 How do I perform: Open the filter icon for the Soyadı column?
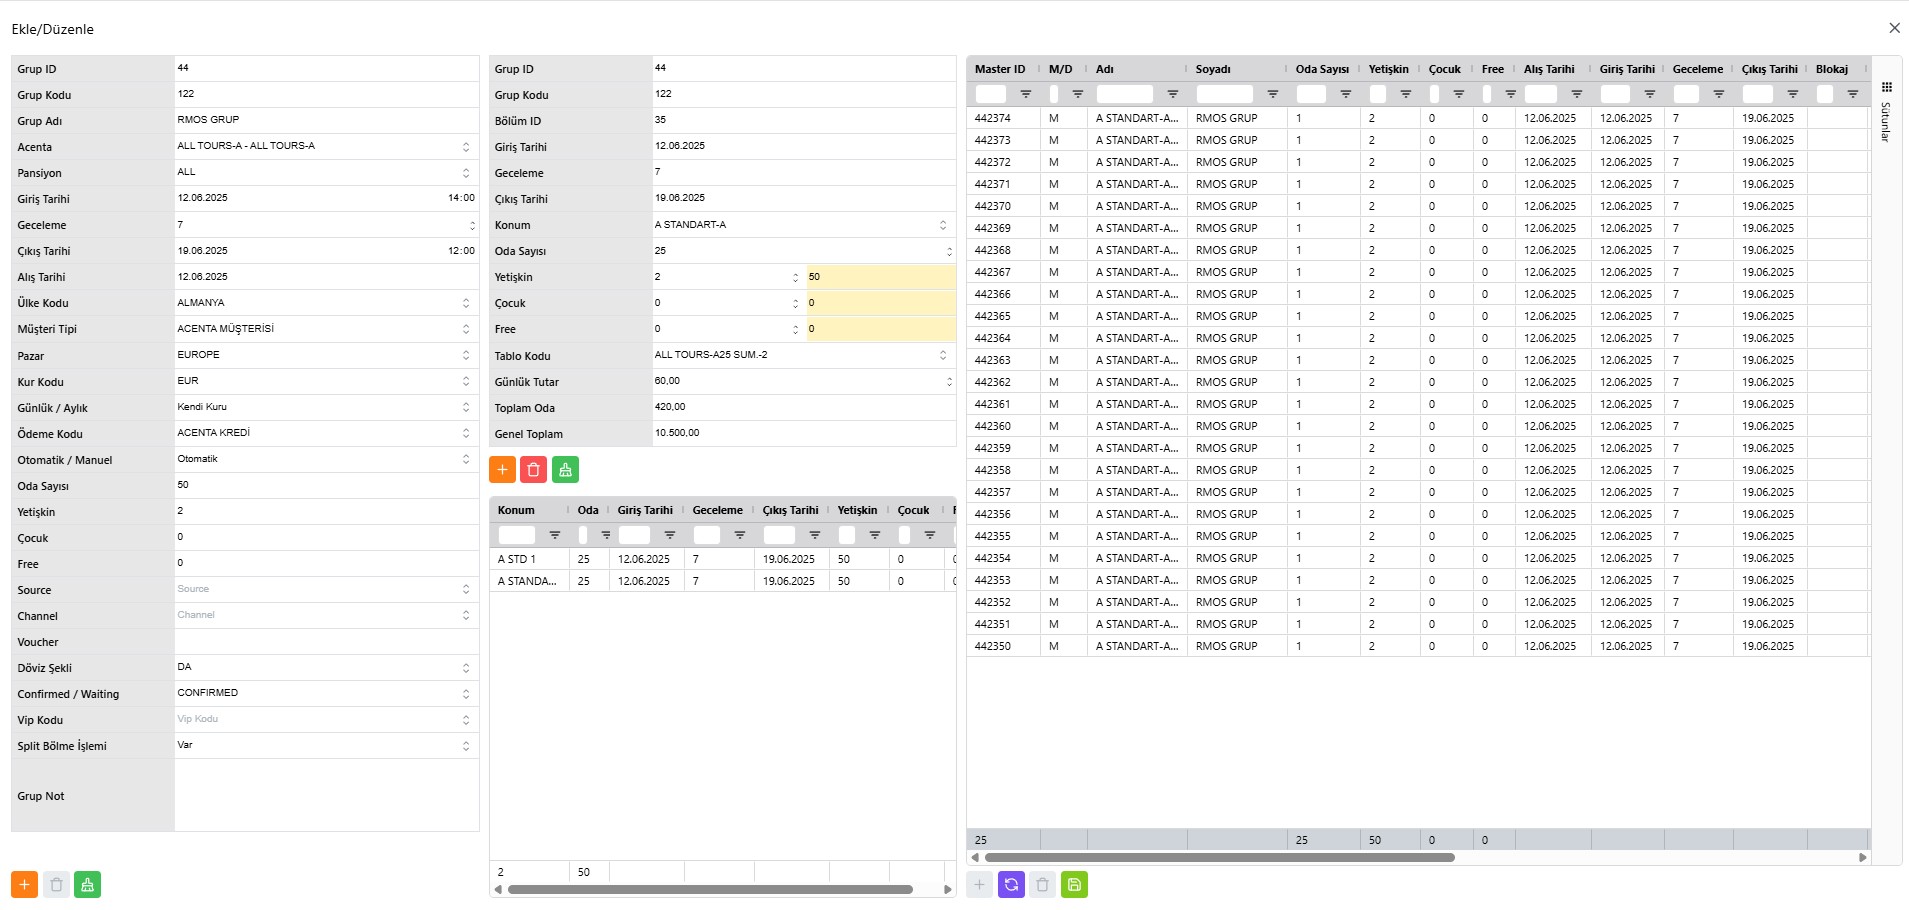1273,94
